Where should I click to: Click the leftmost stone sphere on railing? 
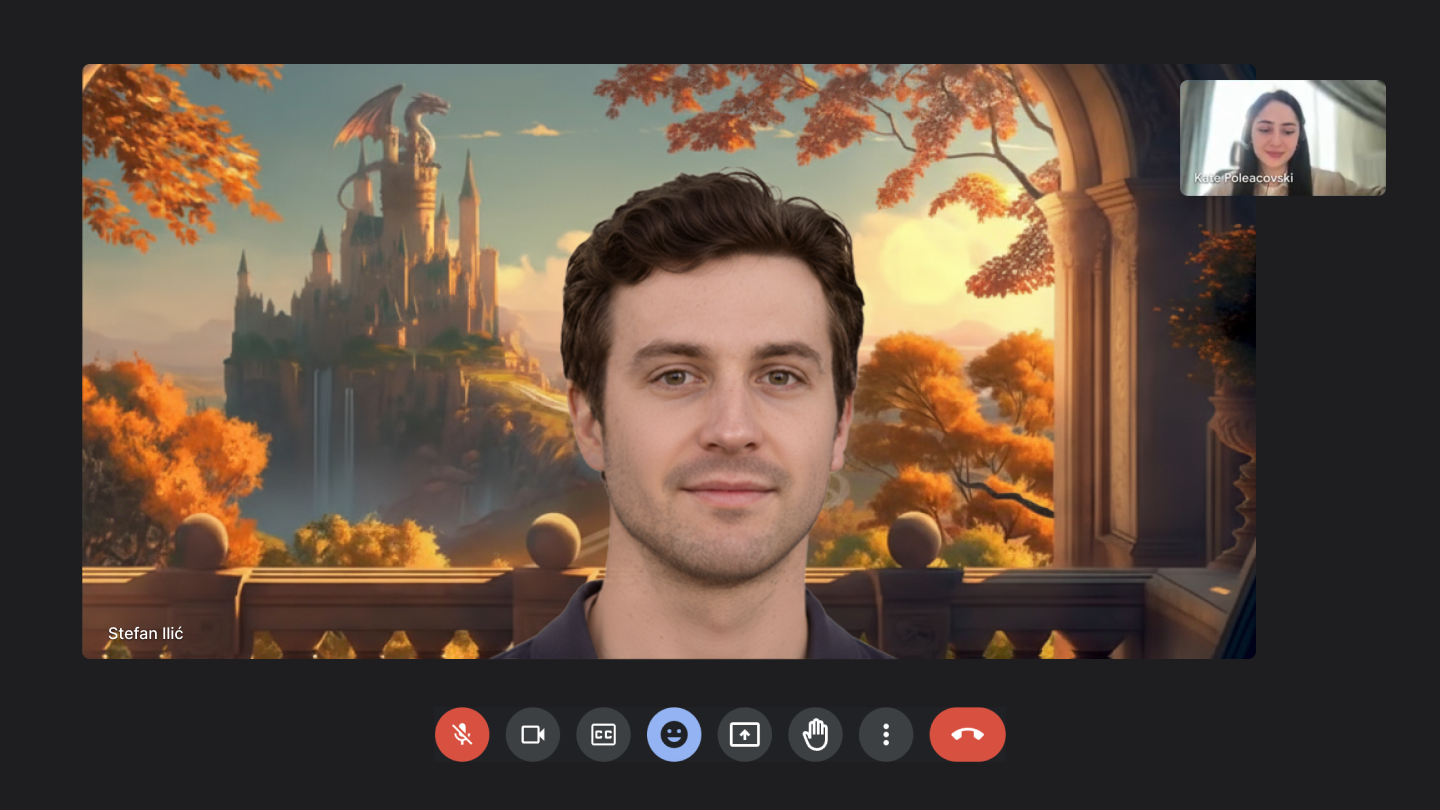[x=201, y=541]
